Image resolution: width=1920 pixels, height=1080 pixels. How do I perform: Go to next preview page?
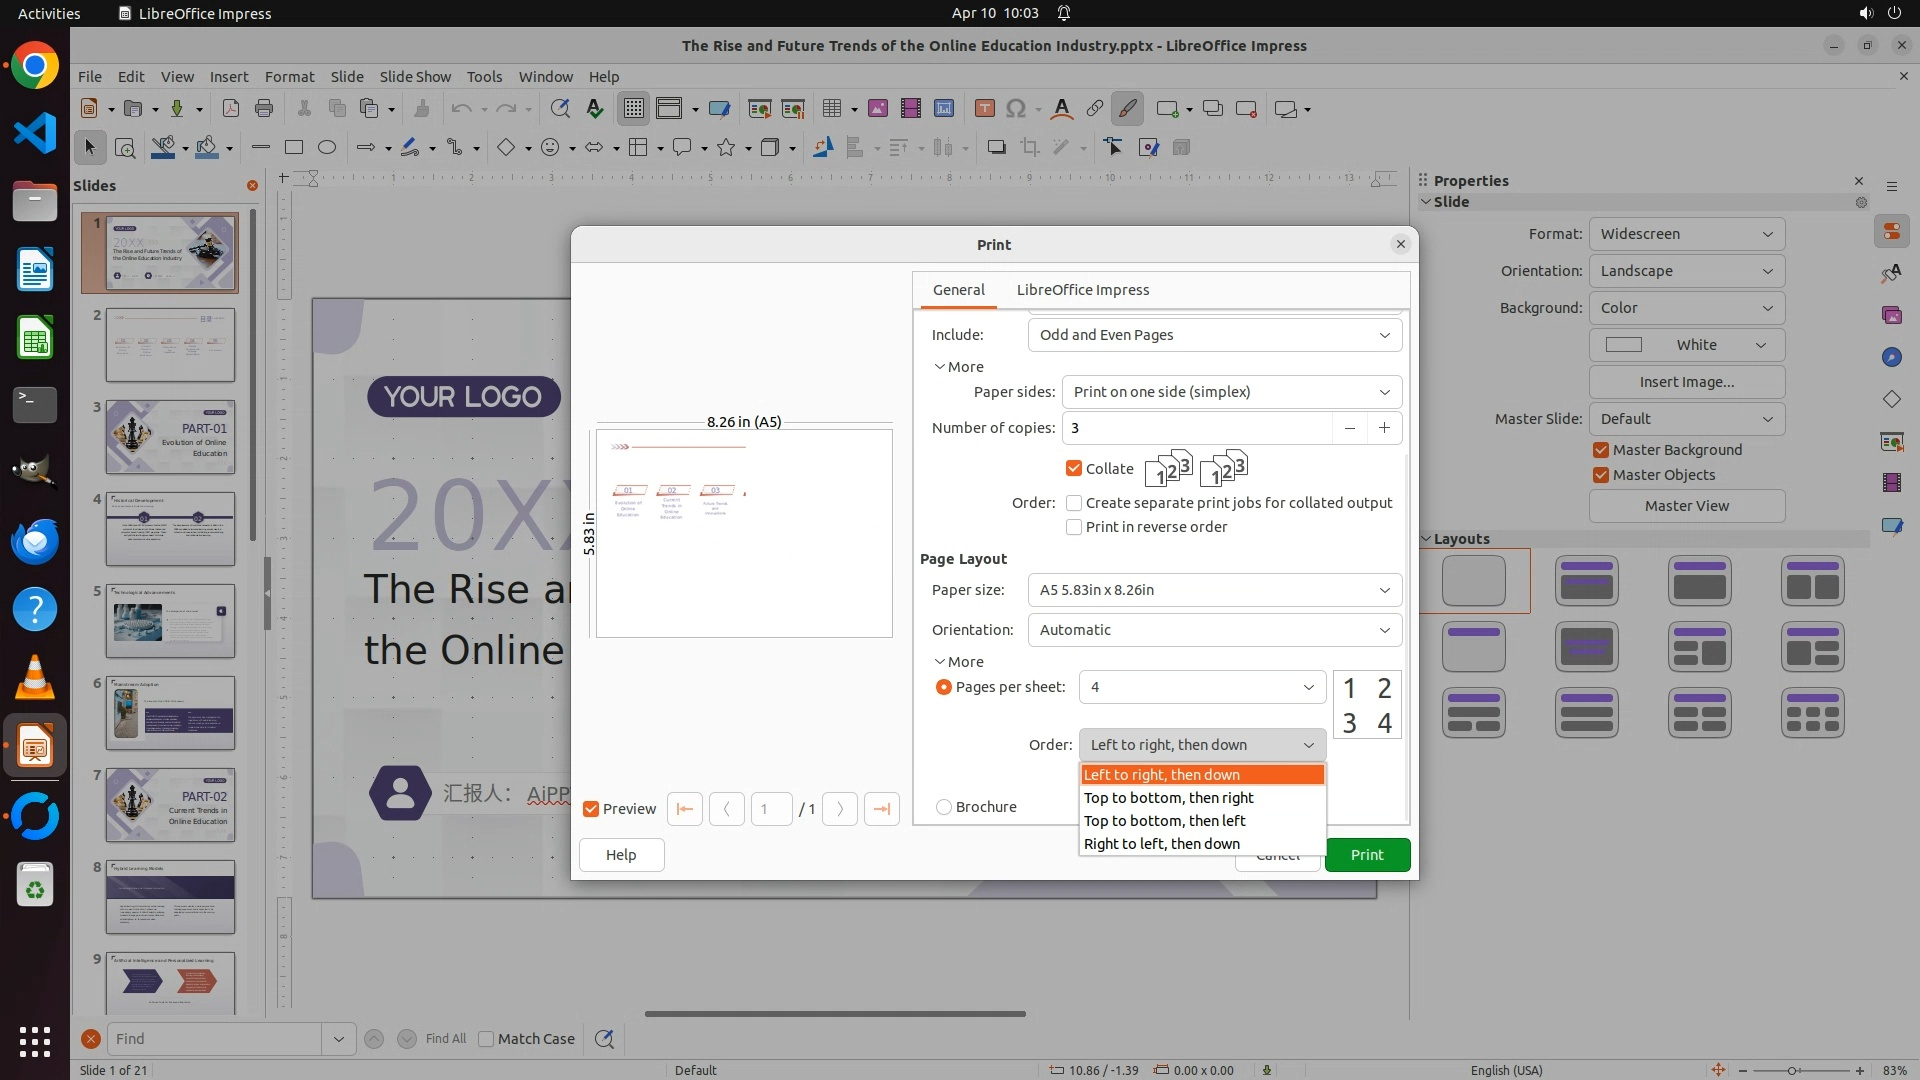(840, 809)
